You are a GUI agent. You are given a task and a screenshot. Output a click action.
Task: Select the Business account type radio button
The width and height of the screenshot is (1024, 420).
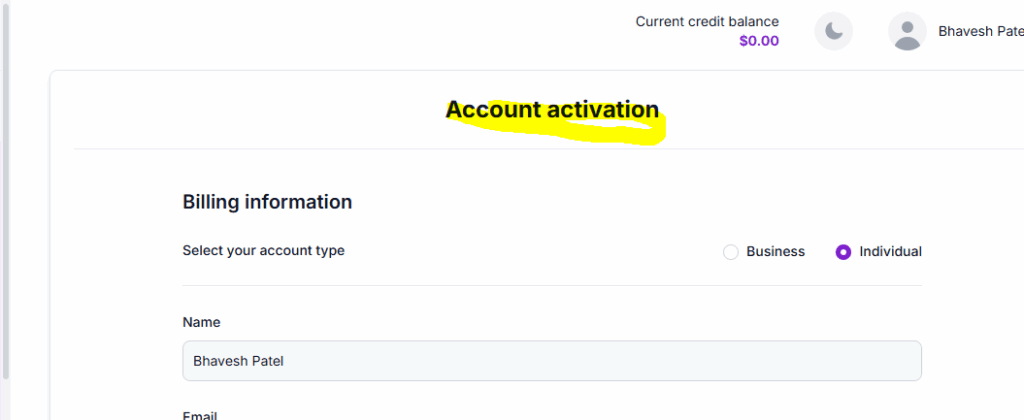point(730,252)
